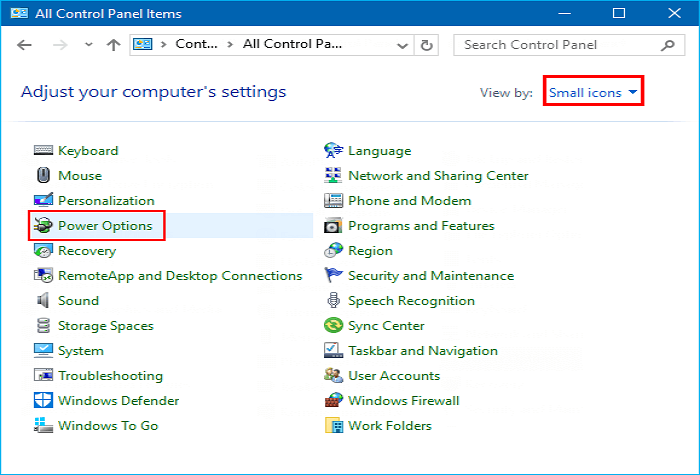700x475 pixels.
Task: Go up one level with the up arrow
Action: tap(113, 45)
